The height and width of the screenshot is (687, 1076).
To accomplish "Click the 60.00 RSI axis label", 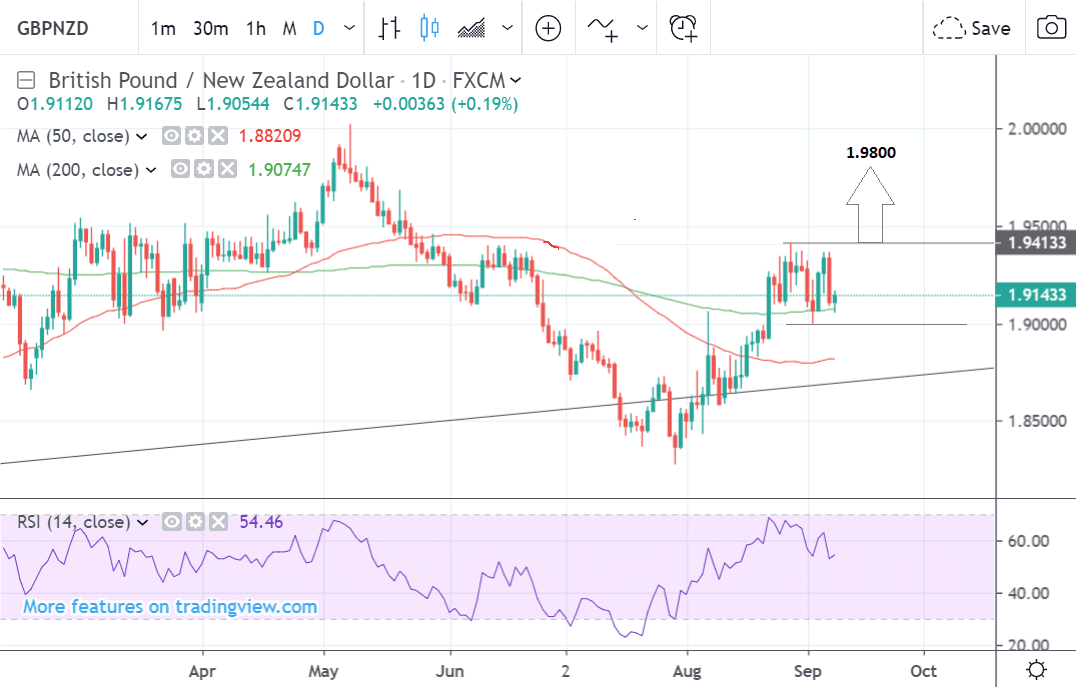I will tap(1028, 541).
